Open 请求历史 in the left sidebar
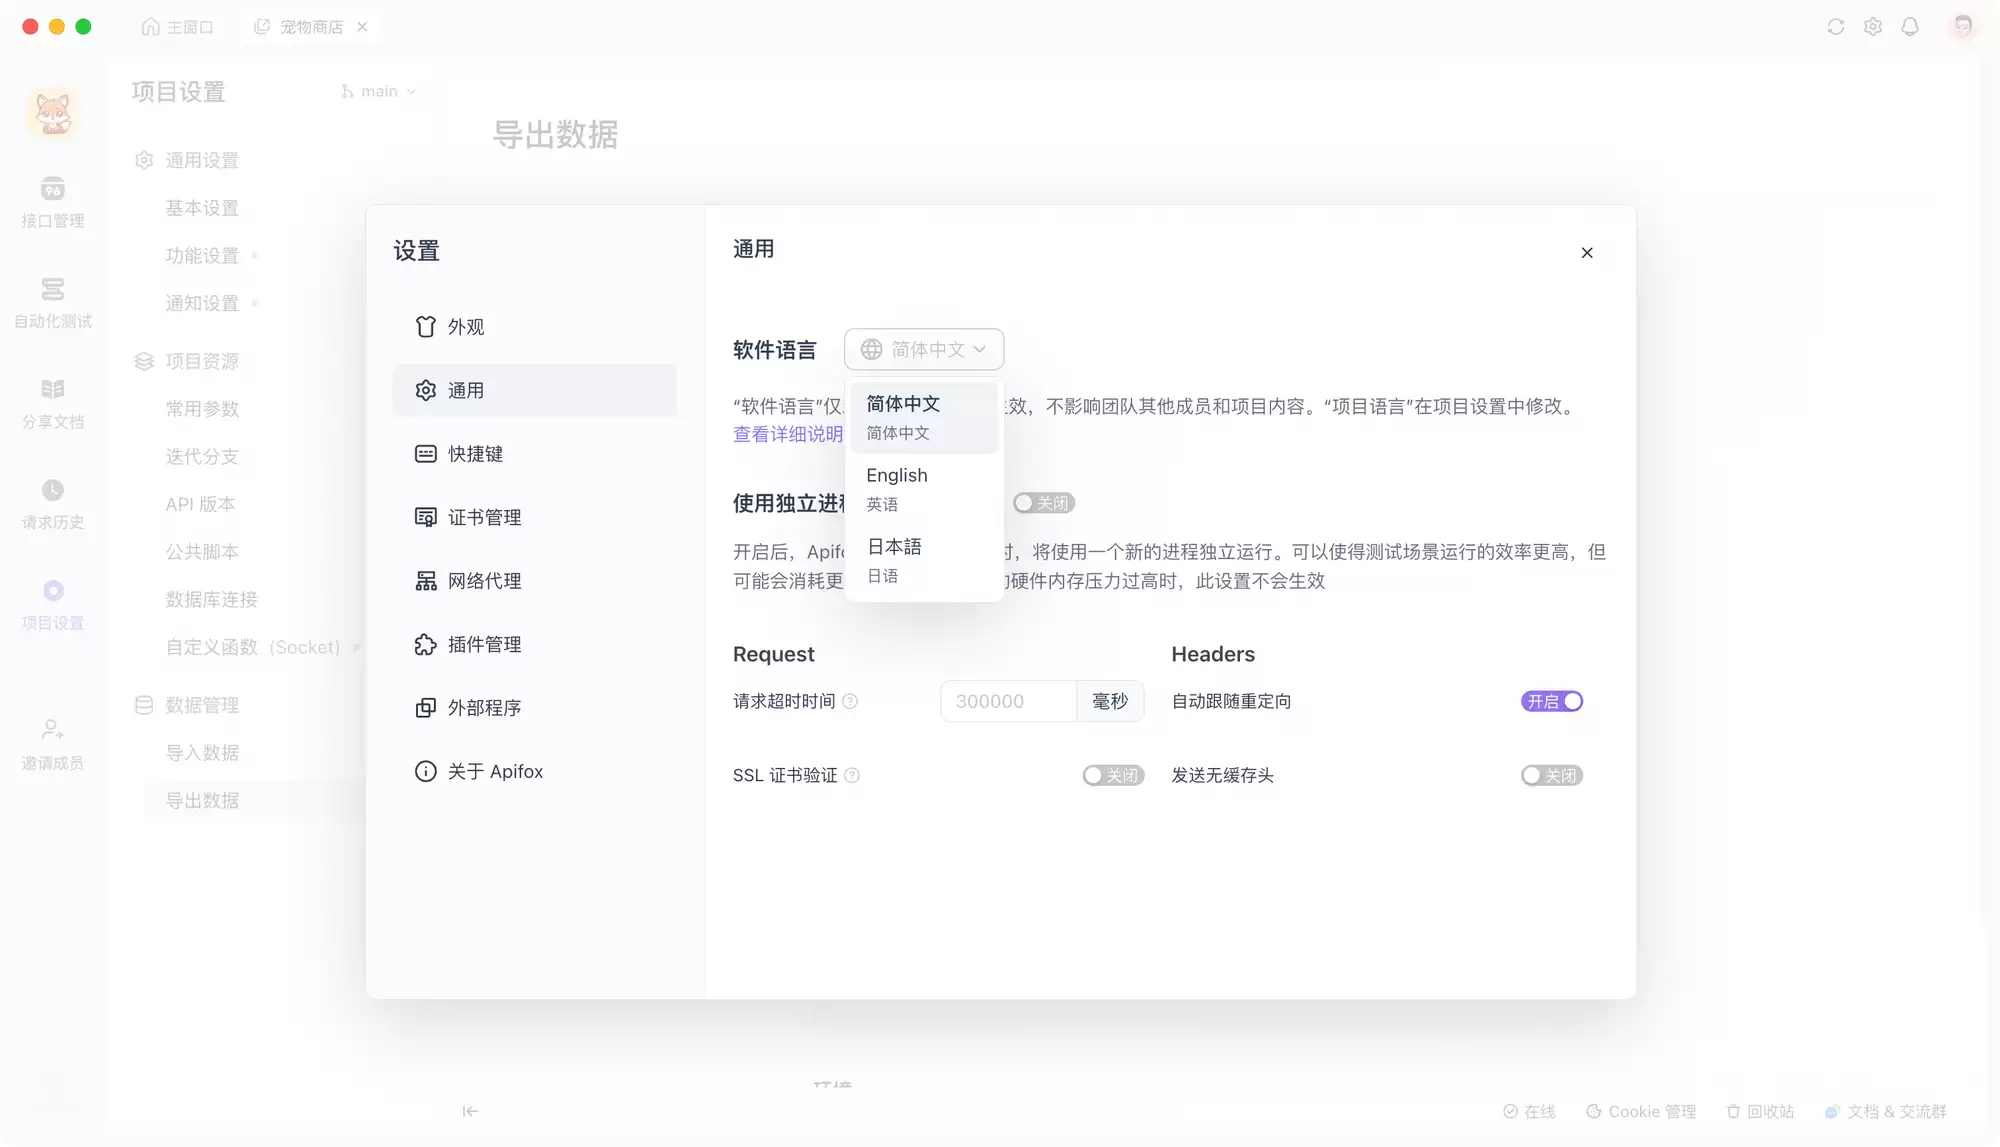2000x1147 pixels. (53, 505)
